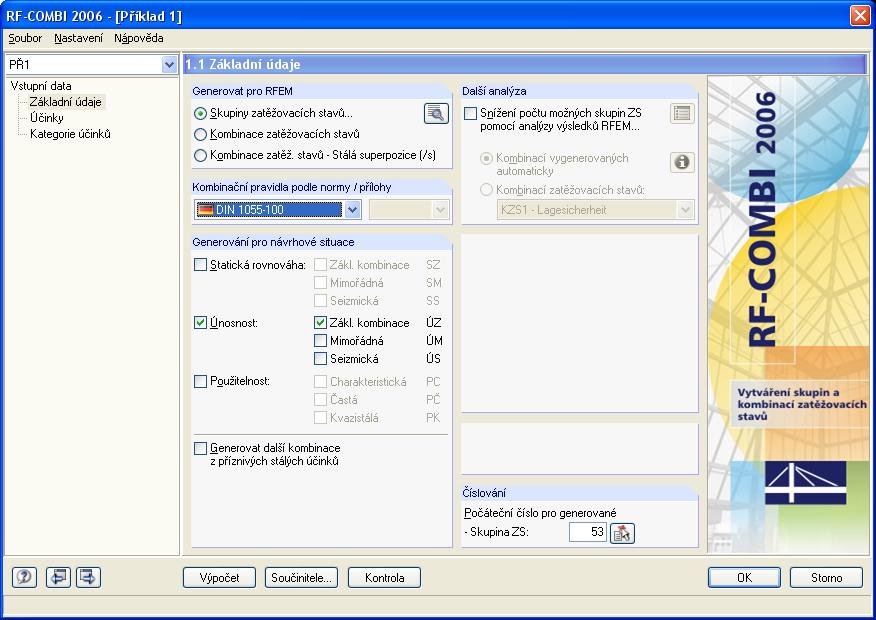
Task: Select Základní údaje in tree
Action: tap(65, 102)
